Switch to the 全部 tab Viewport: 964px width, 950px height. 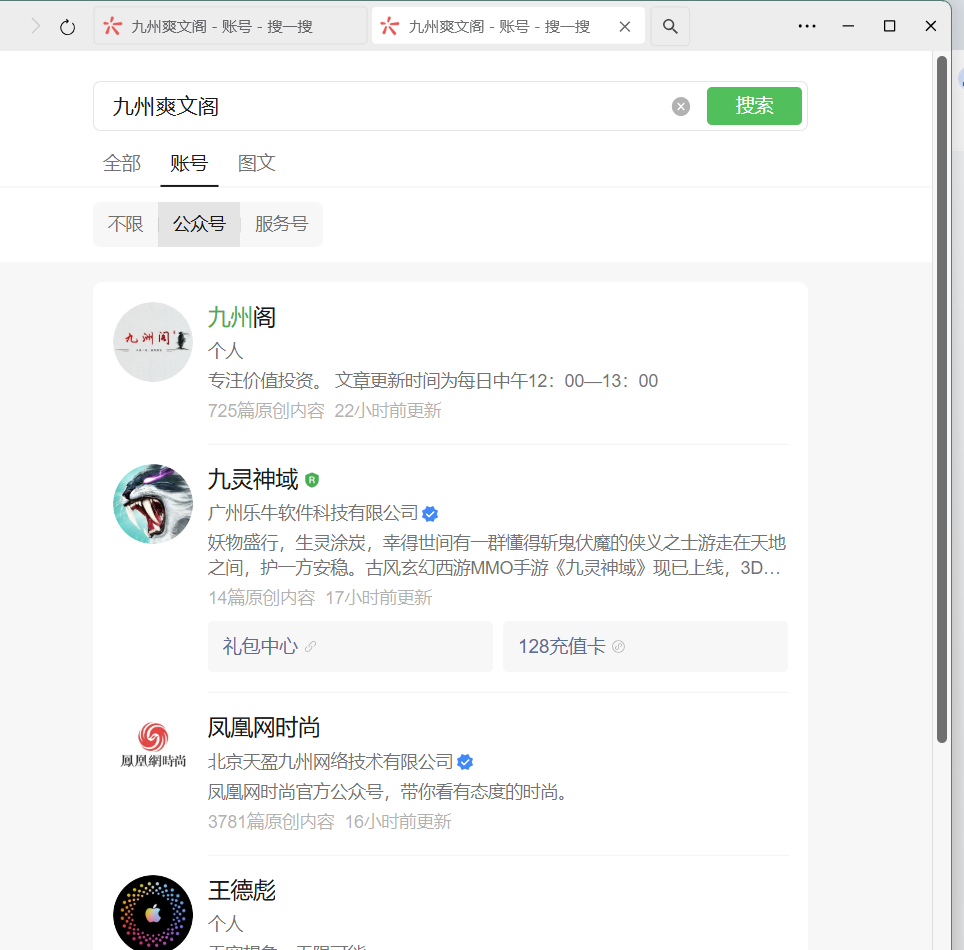tap(122, 164)
